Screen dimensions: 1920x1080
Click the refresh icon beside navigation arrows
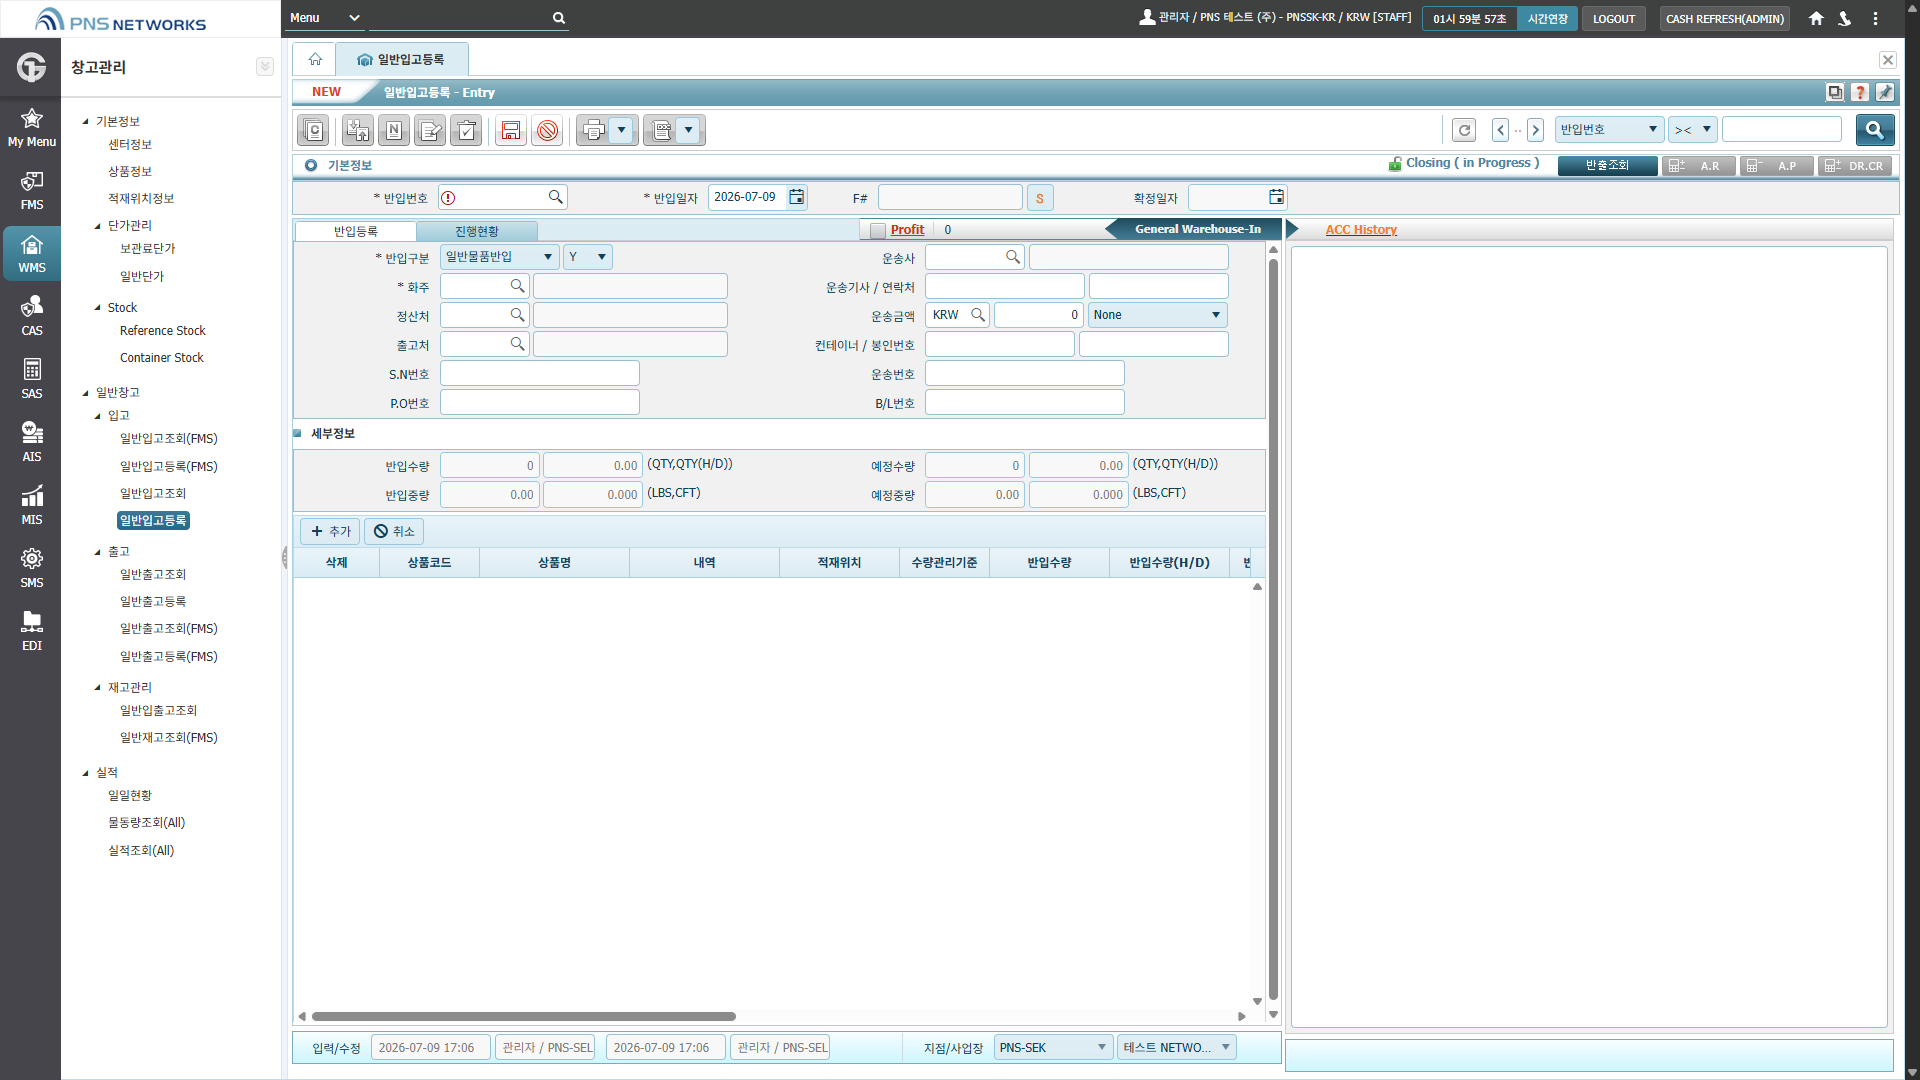coord(1464,130)
